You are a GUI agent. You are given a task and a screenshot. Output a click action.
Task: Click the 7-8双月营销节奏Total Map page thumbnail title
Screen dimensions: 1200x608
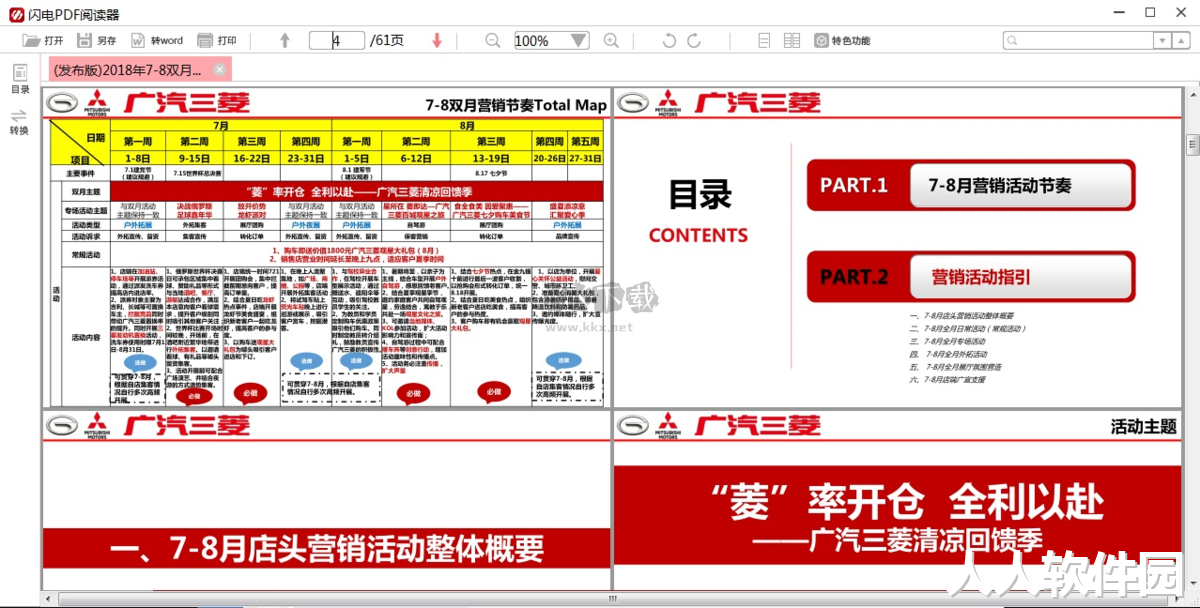pyautogui.click(x=516, y=104)
